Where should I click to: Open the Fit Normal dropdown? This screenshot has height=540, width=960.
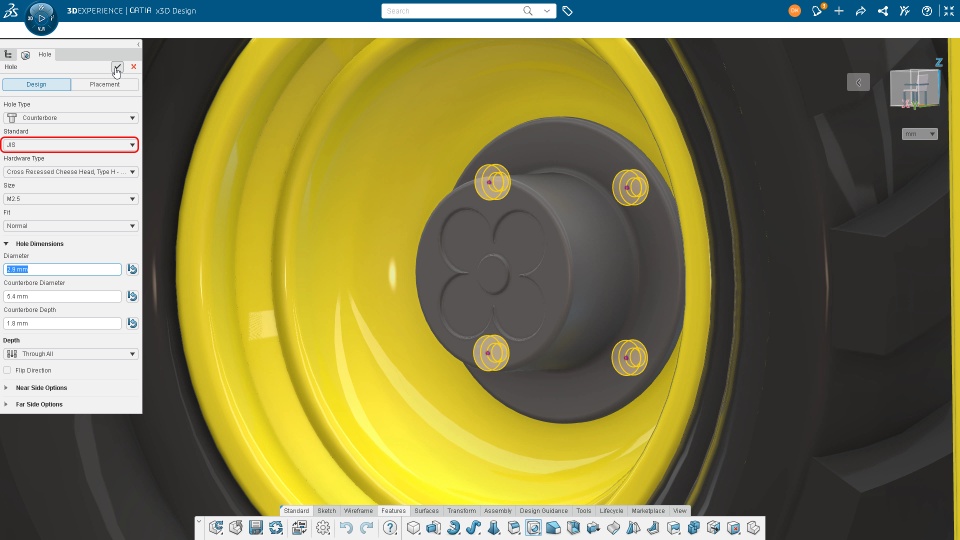pyautogui.click(x=70, y=225)
